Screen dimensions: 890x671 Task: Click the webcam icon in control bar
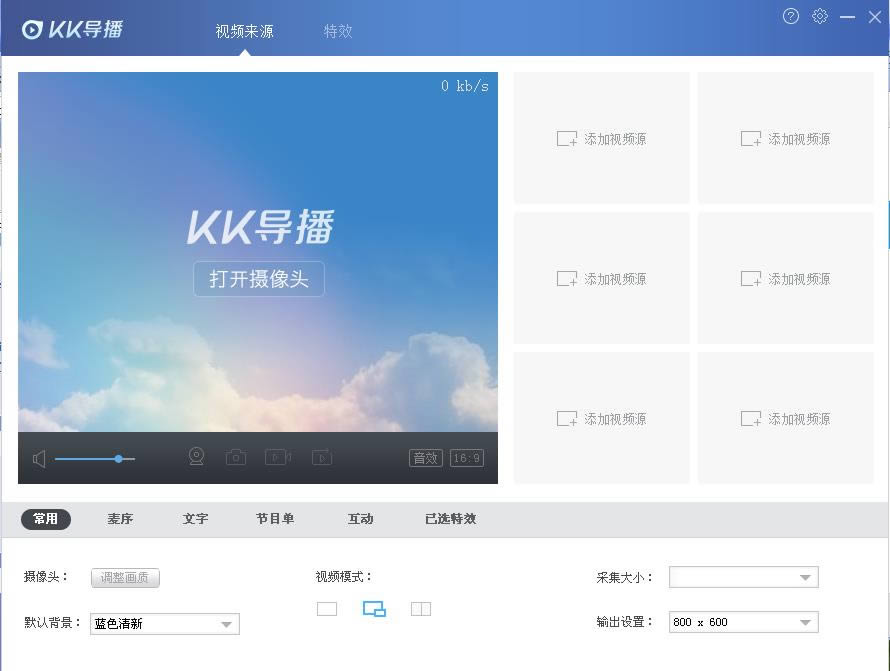point(197,457)
